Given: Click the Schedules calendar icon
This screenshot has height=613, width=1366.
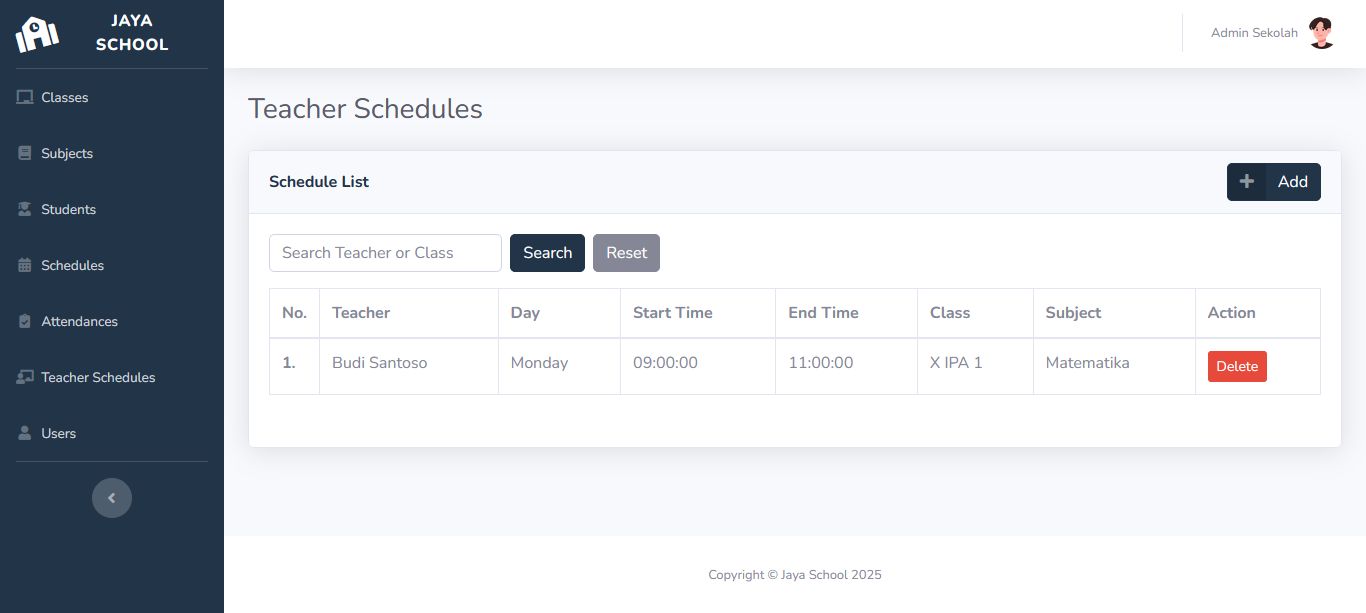Looking at the screenshot, I should pyautogui.click(x=25, y=265).
